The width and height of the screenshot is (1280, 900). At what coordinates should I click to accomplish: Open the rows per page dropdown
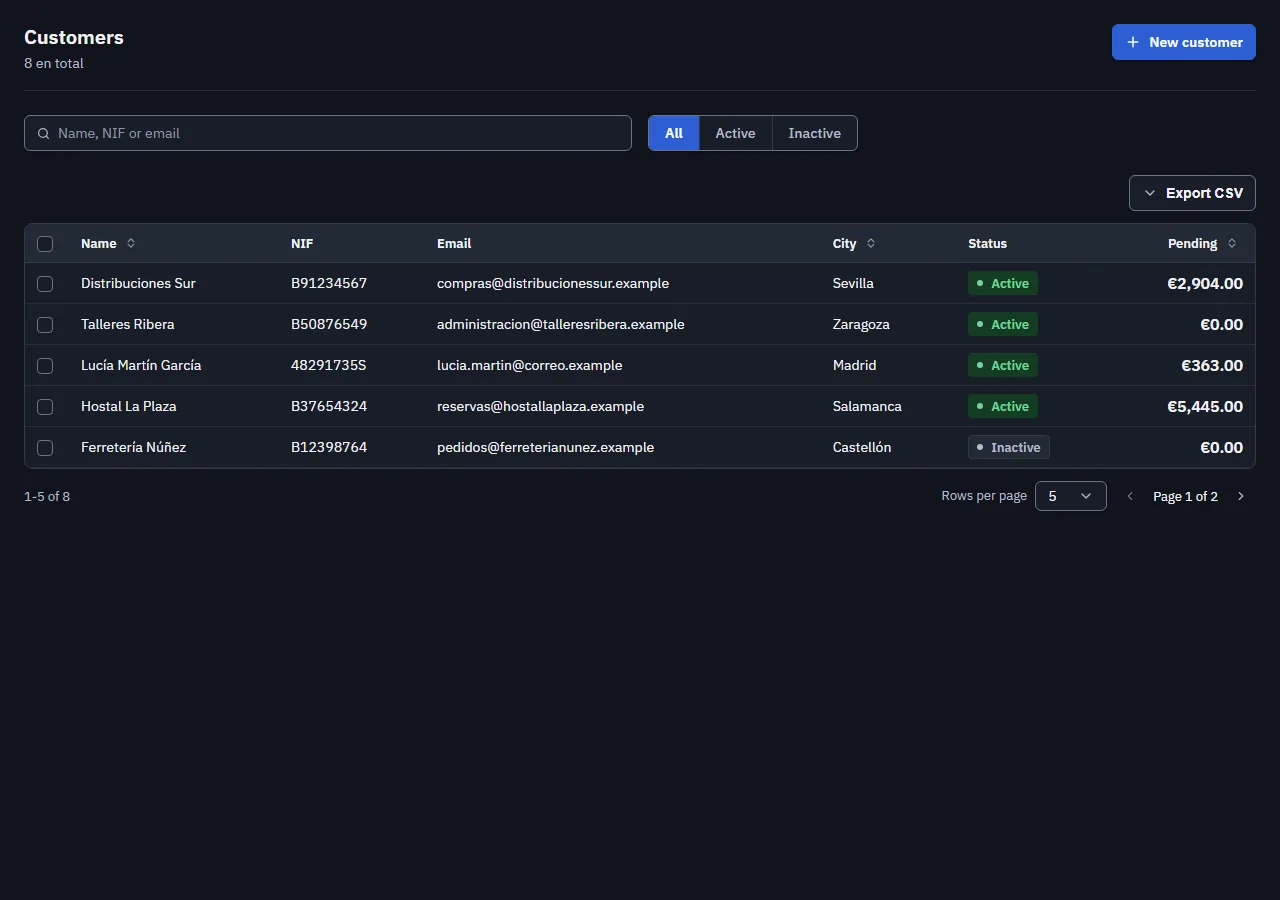click(x=1071, y=496)
